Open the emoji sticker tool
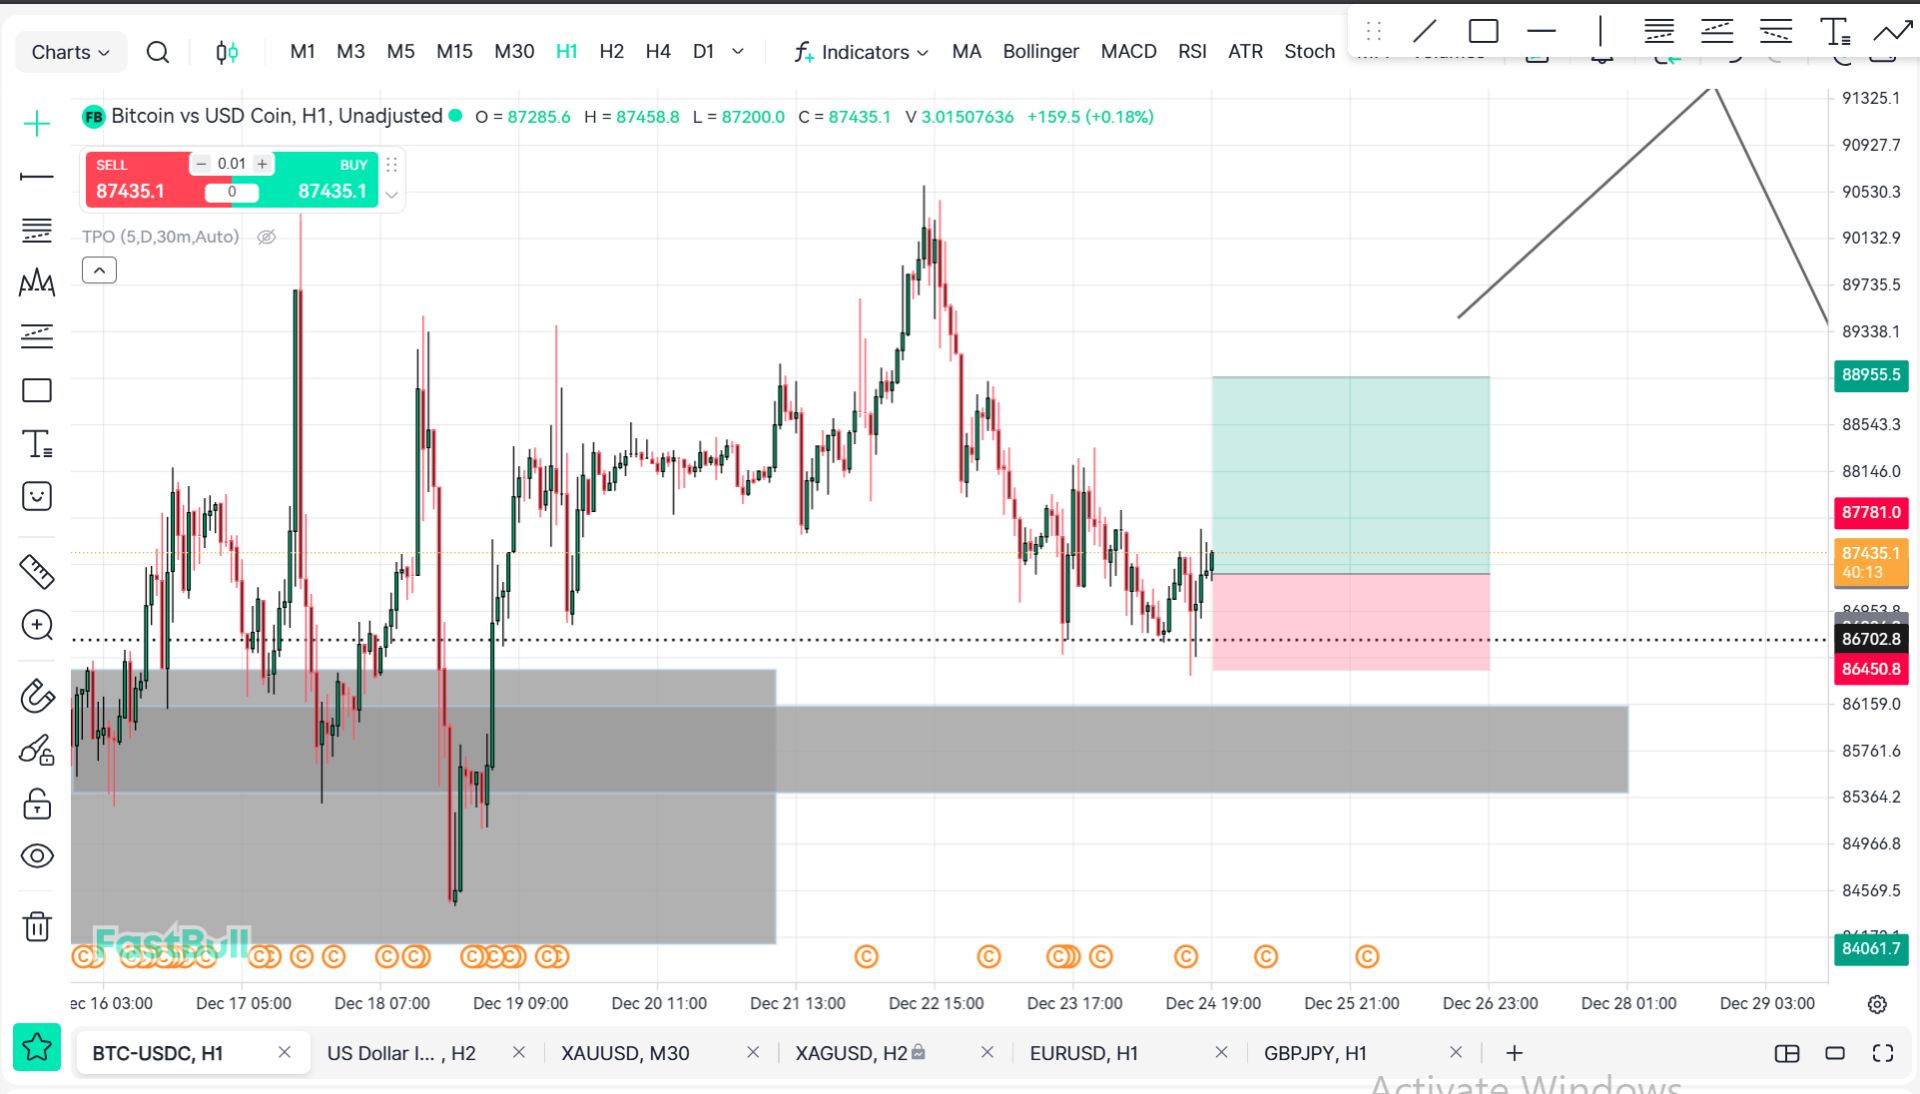The height and width of the screenshot is (1094, 1920). pos(37,497)
